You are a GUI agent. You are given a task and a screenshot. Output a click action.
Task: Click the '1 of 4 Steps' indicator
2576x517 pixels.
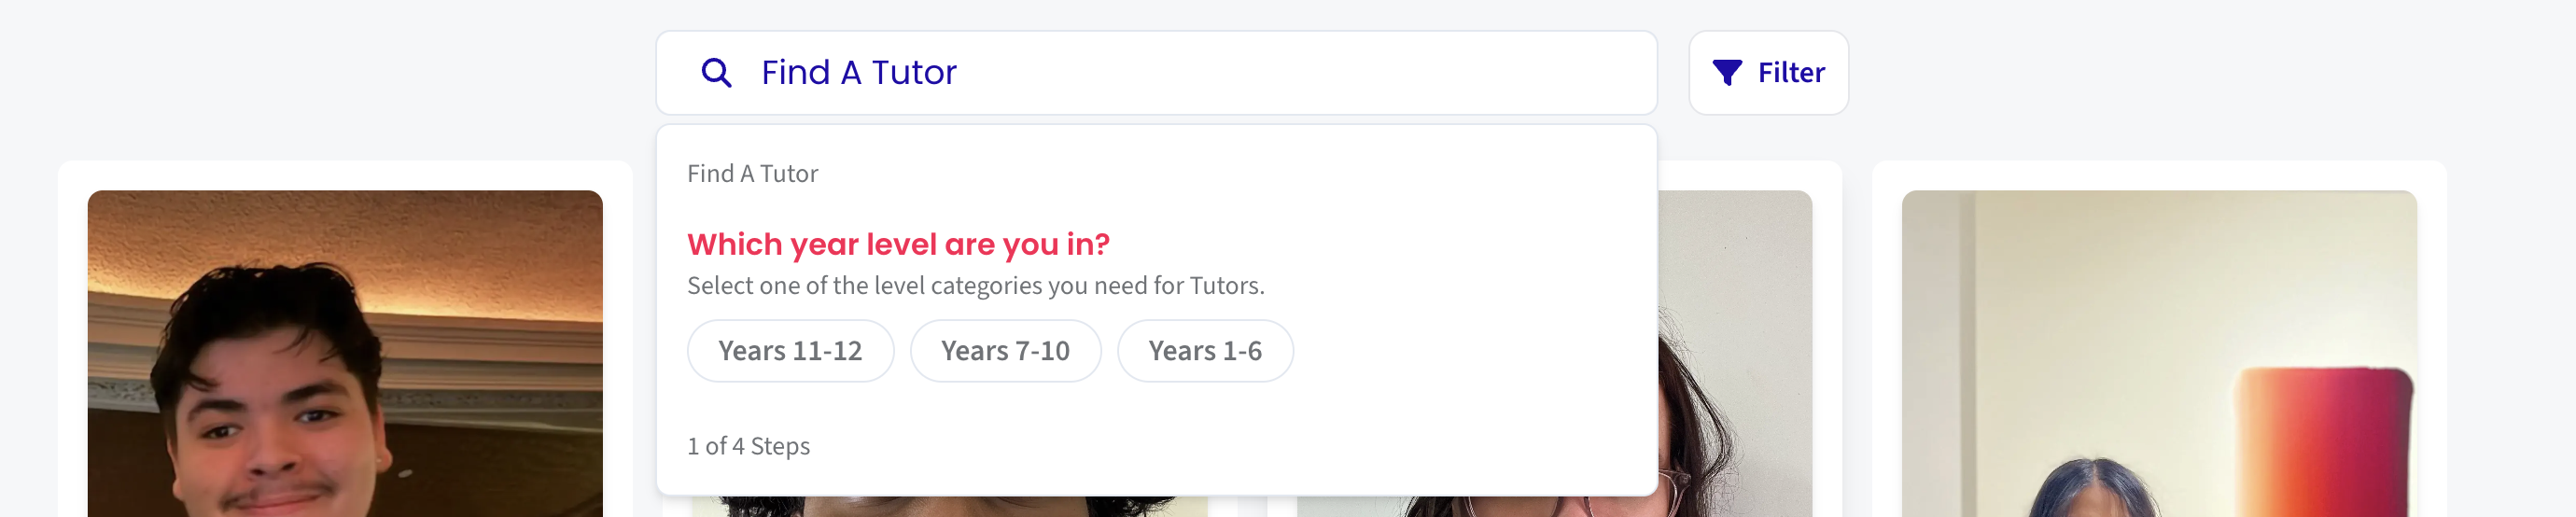tap(748, 446)
